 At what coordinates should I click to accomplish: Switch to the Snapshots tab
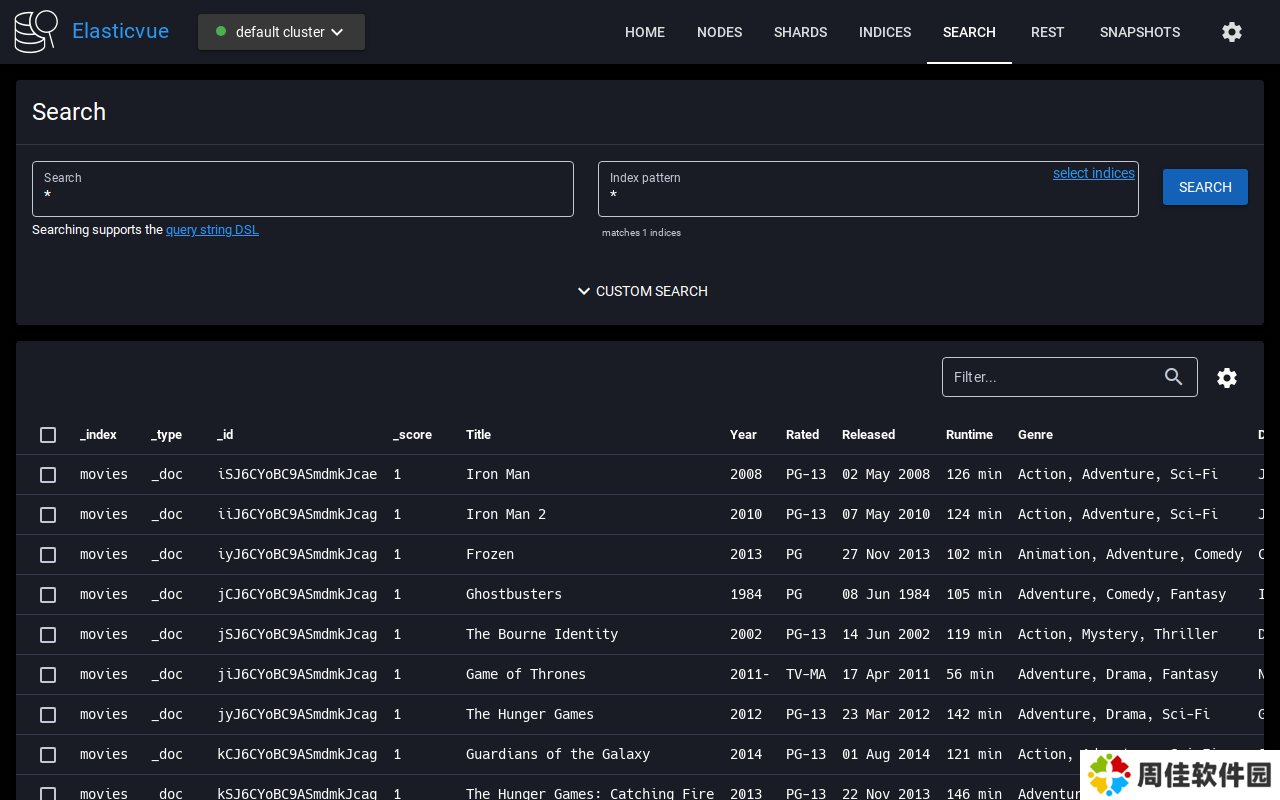(x=1139, y=32)
